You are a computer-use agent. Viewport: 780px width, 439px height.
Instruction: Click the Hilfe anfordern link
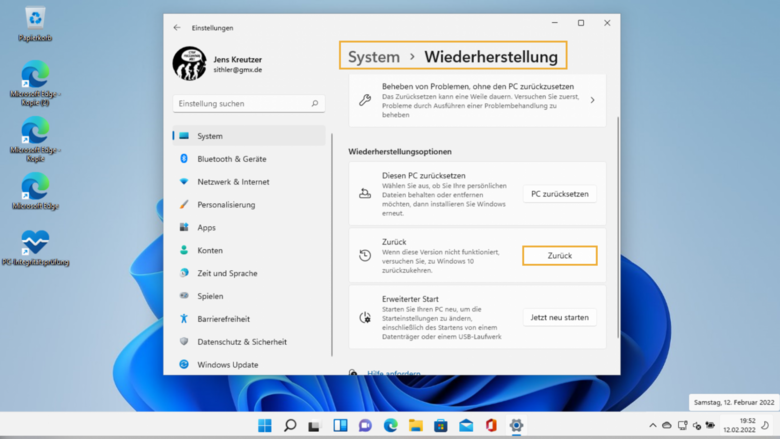click(393, 372)
